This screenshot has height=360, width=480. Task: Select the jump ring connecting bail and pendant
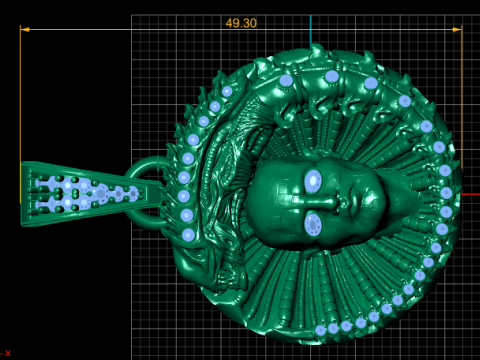click(x=147, y=192)
